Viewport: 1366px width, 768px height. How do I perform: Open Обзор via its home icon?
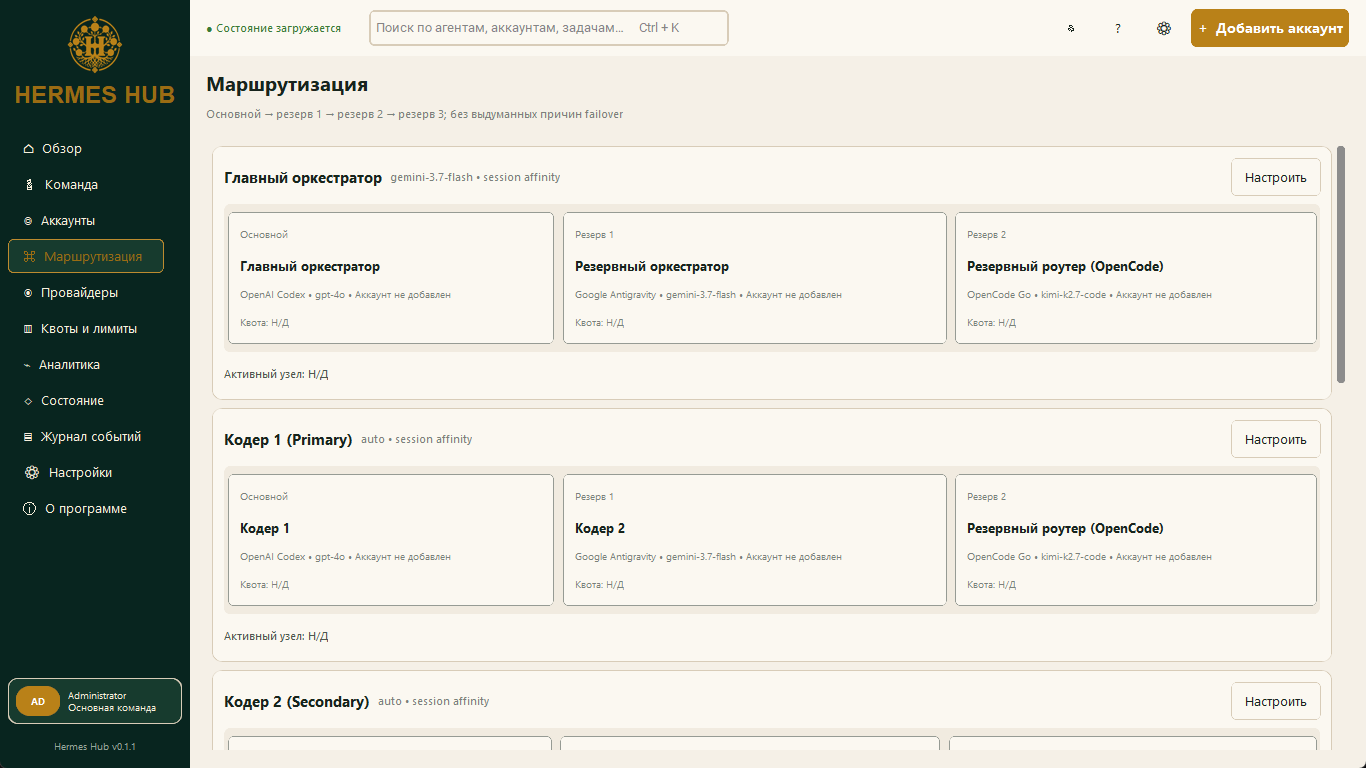[x=28, y=149]
